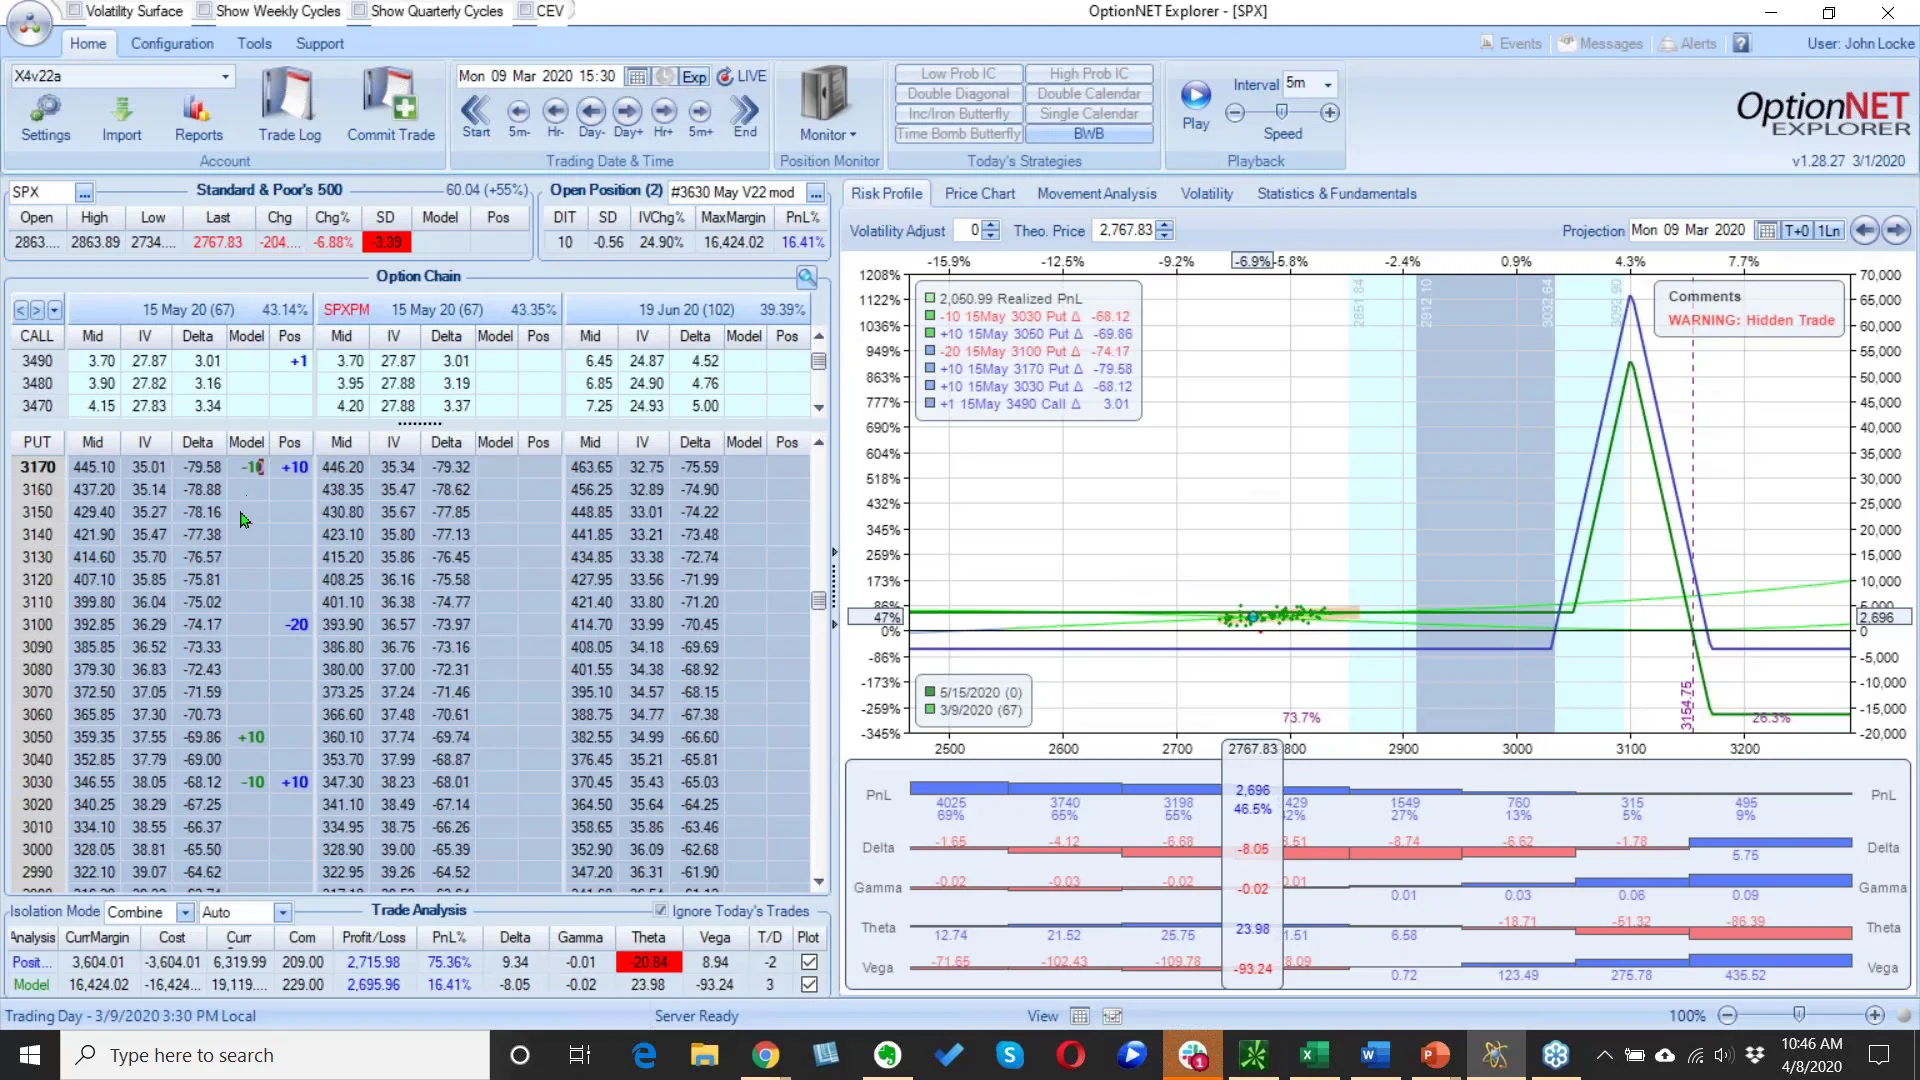
Task: Adjust the 100% zoom slider
Action: (x=1799, y=1015)
